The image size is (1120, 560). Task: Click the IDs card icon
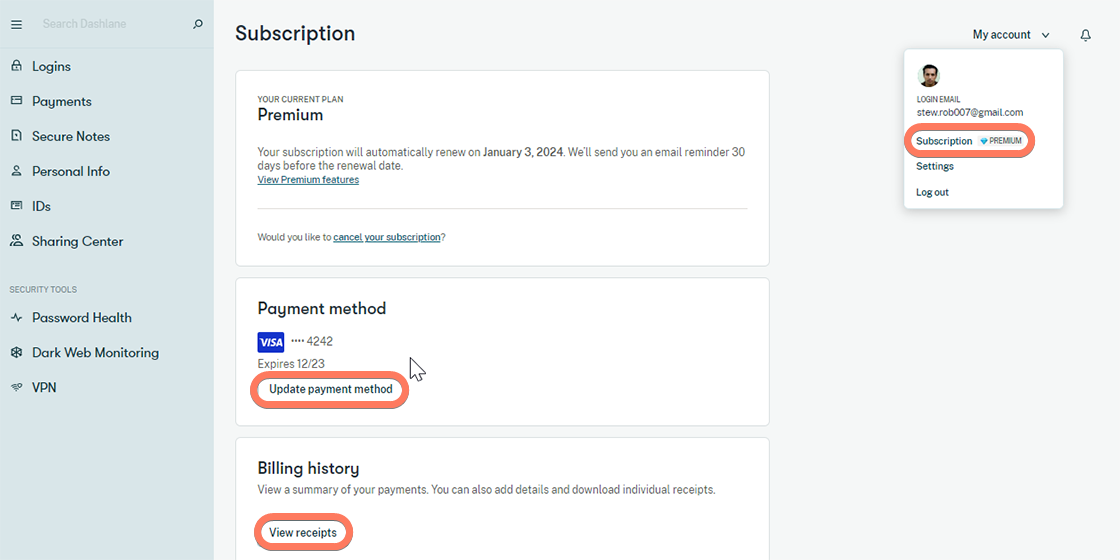tap(16, 206)
